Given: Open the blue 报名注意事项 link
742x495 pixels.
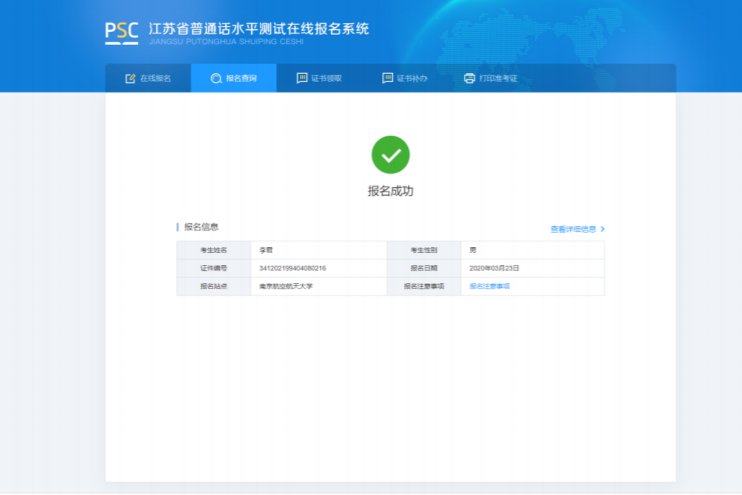Looking at the screenshot, I should click(x=490, y=286).
